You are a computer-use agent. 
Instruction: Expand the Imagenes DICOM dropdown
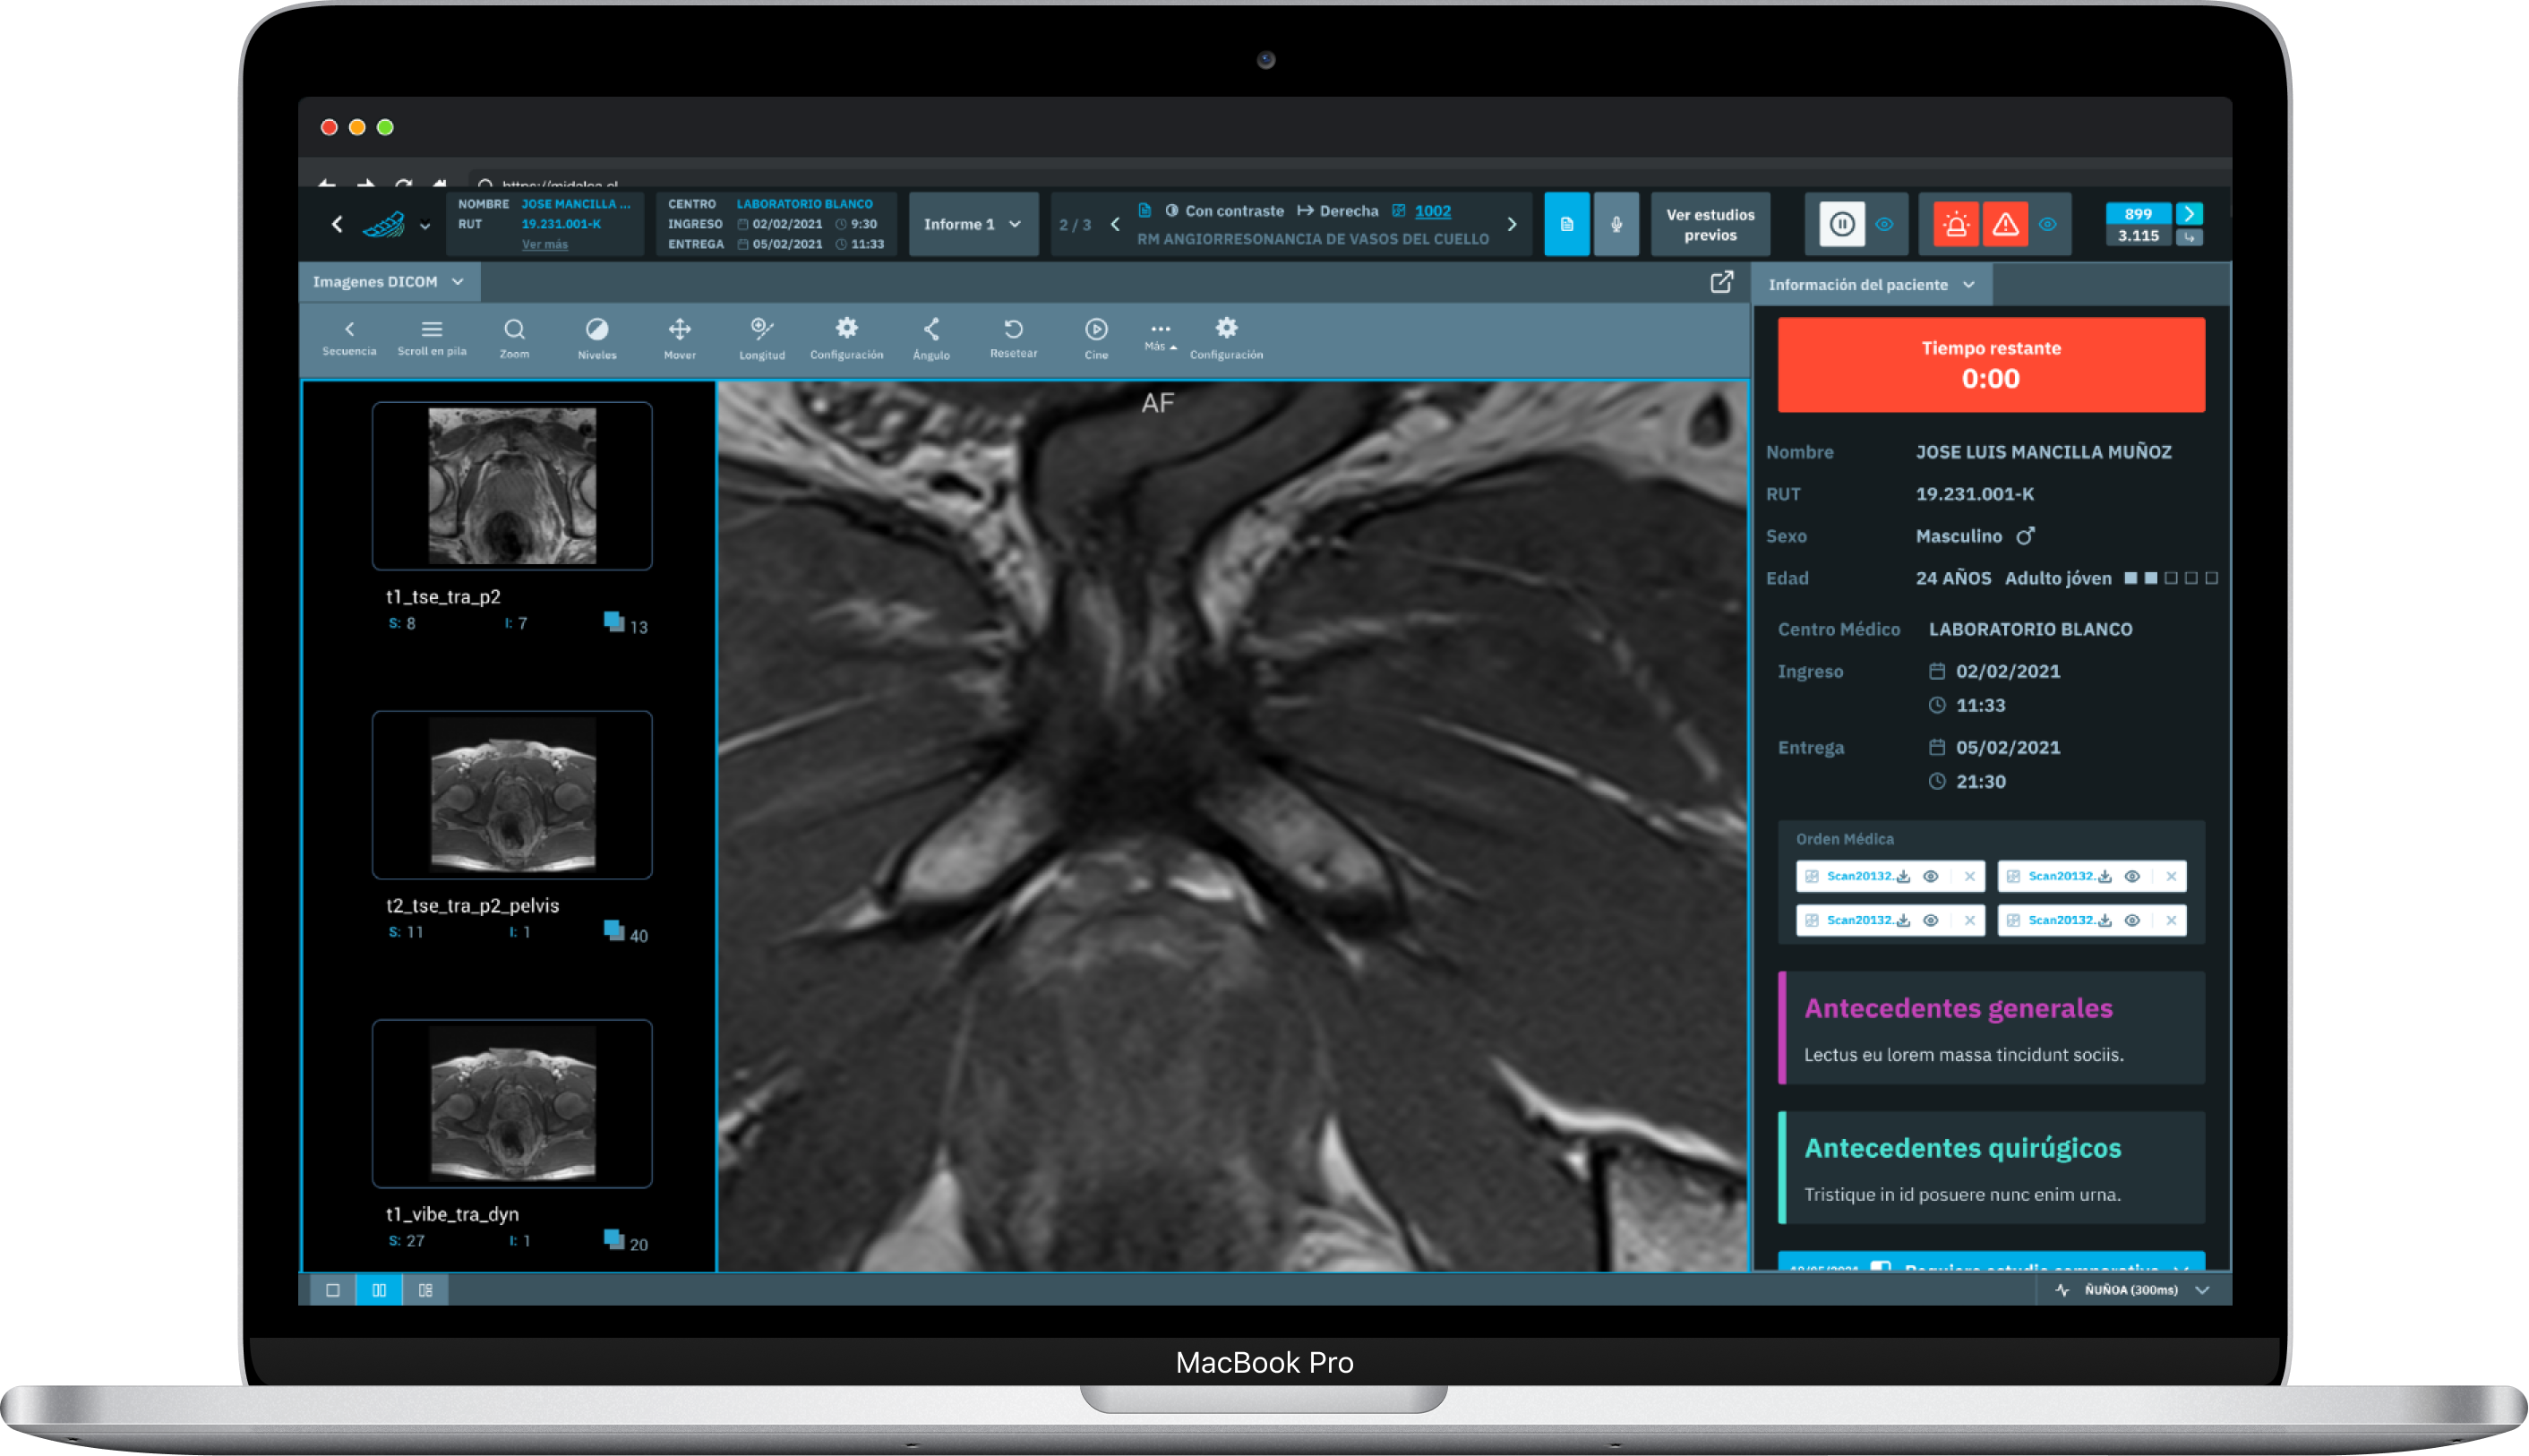point(389,282)
